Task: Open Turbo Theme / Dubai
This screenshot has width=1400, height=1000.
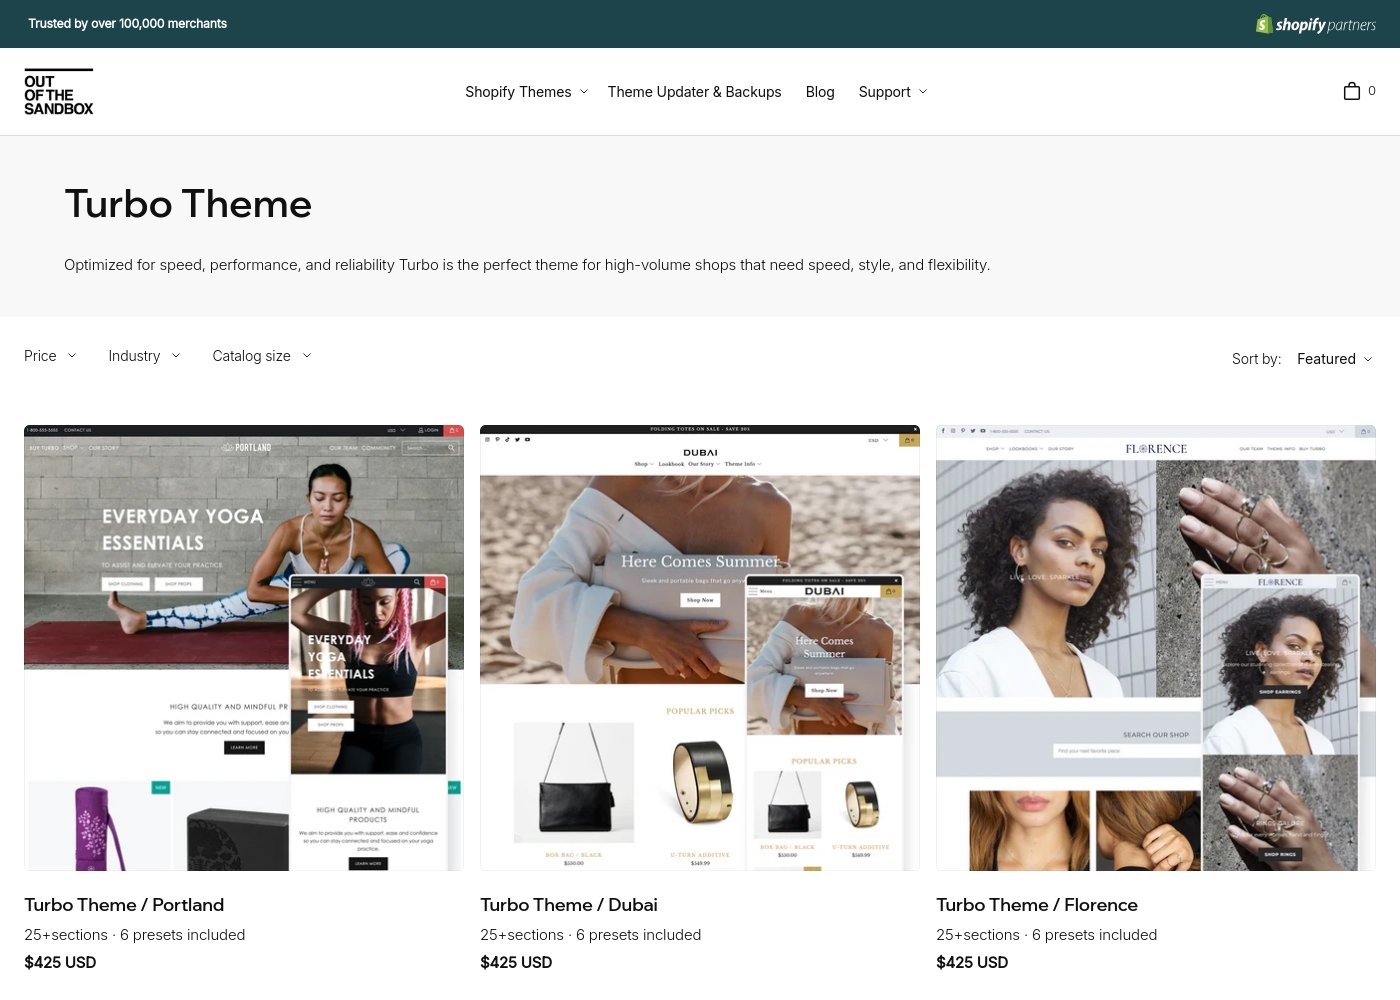Action: [x=568, y=904]
